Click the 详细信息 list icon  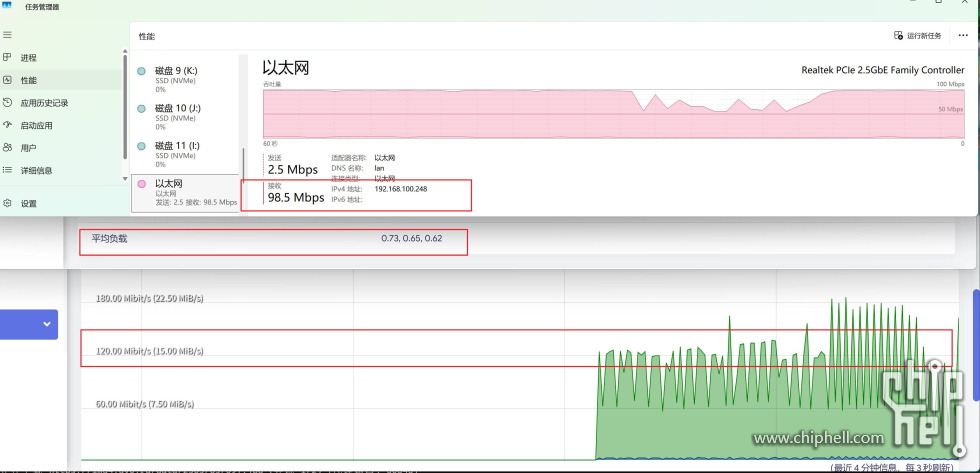coord(8,170)
